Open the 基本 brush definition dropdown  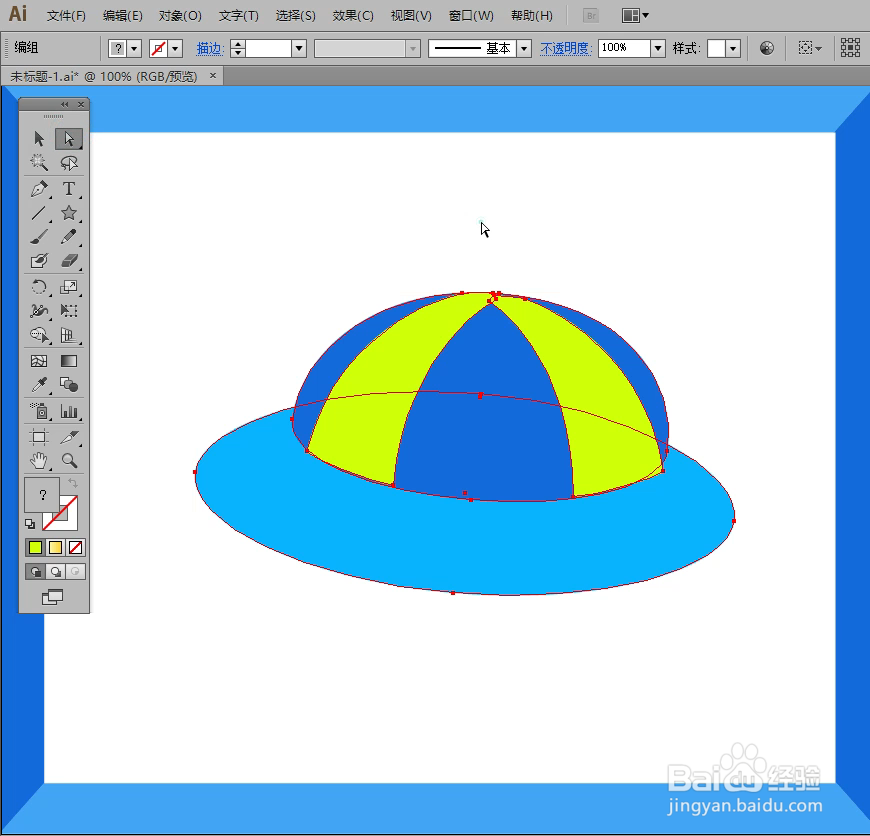click(x=524, y=49)
